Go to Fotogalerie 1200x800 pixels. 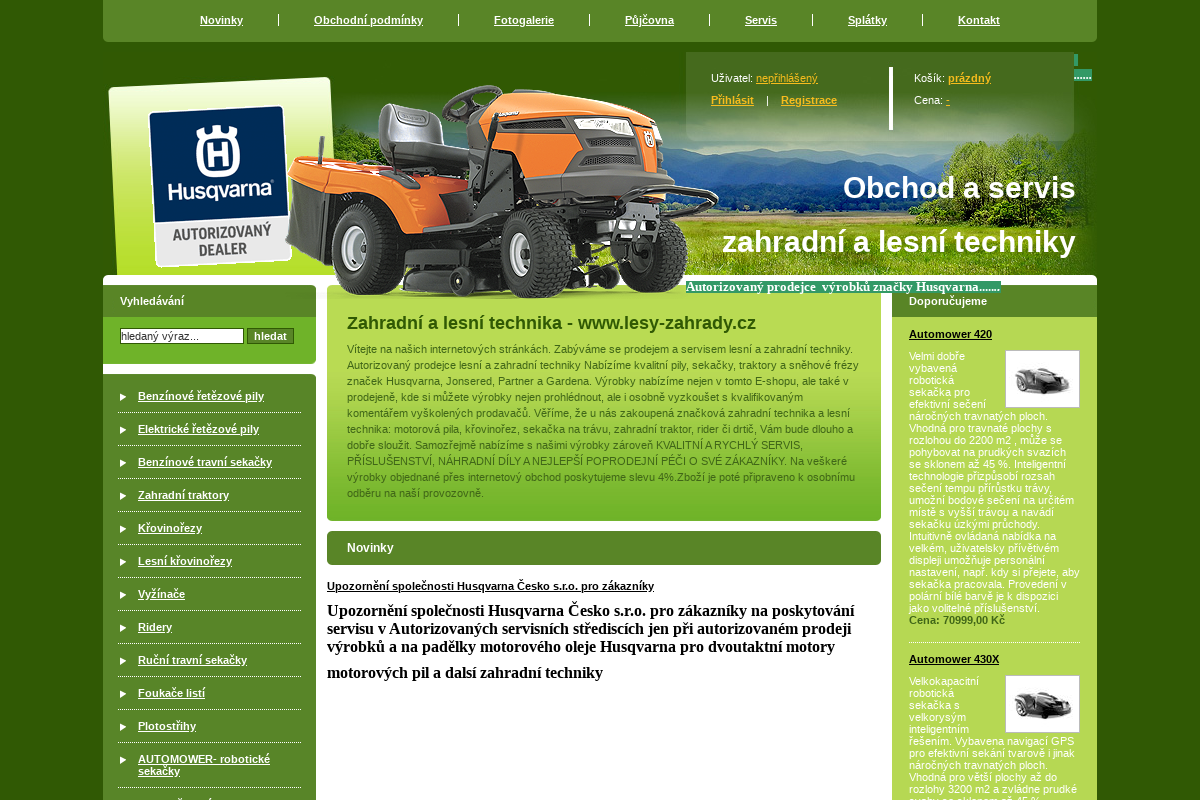(x=524, y=20)
